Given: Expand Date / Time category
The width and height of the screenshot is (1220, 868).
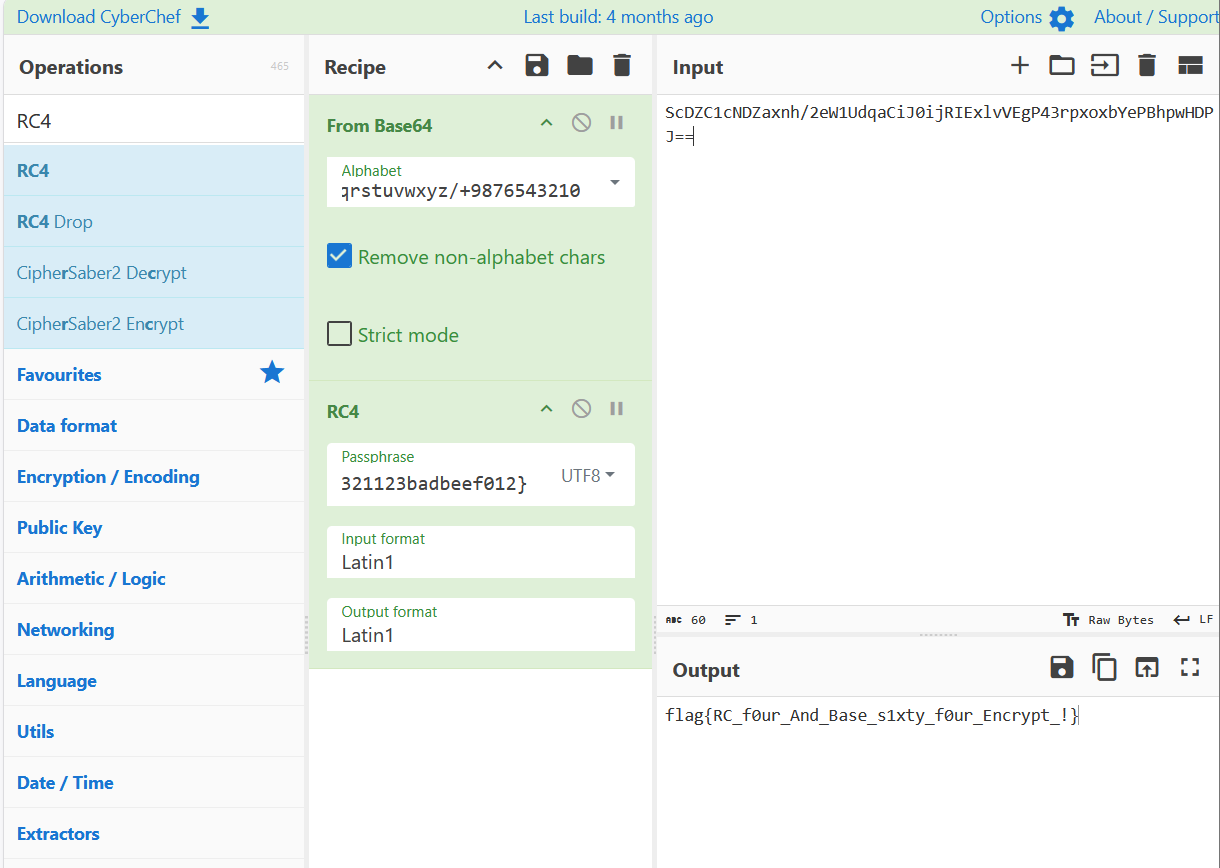Looking at the screenshot, I should pos(154,782).
